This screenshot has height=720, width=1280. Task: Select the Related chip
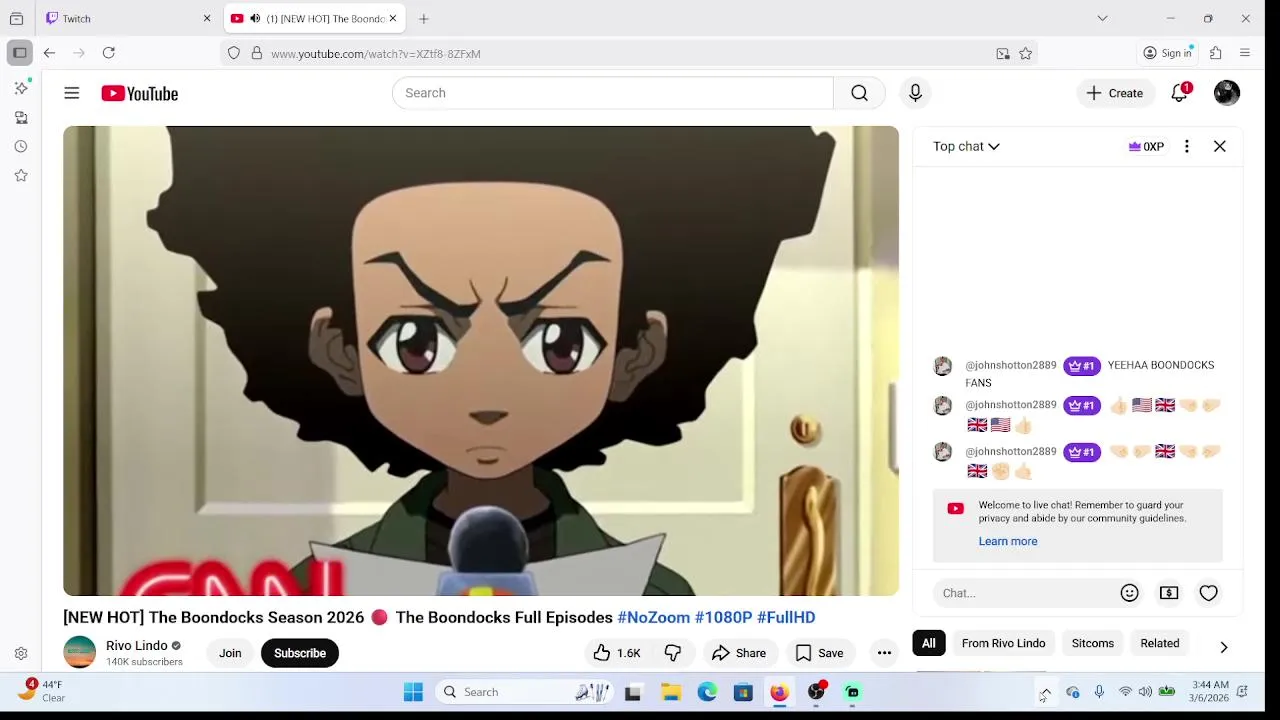tap(1160, 643)
